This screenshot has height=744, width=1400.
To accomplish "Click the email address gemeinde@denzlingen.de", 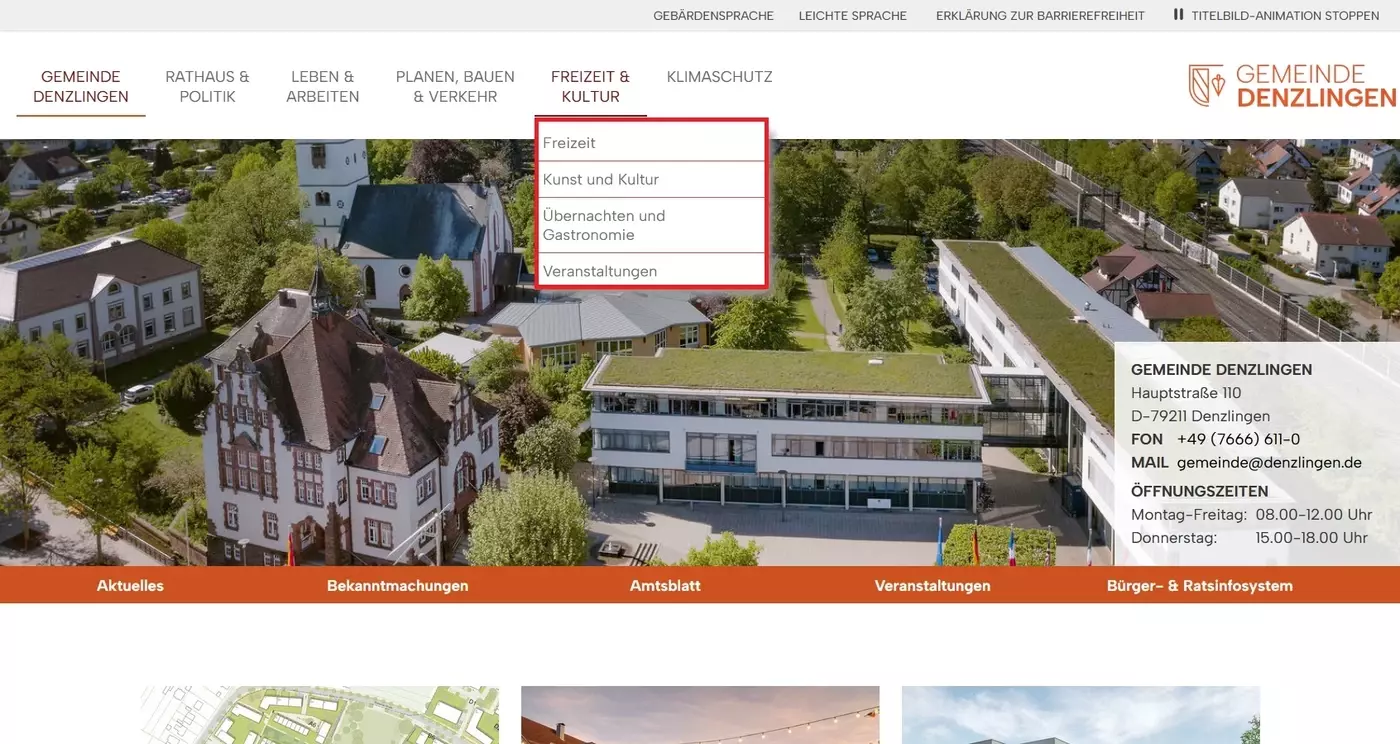I will 1270,462.
